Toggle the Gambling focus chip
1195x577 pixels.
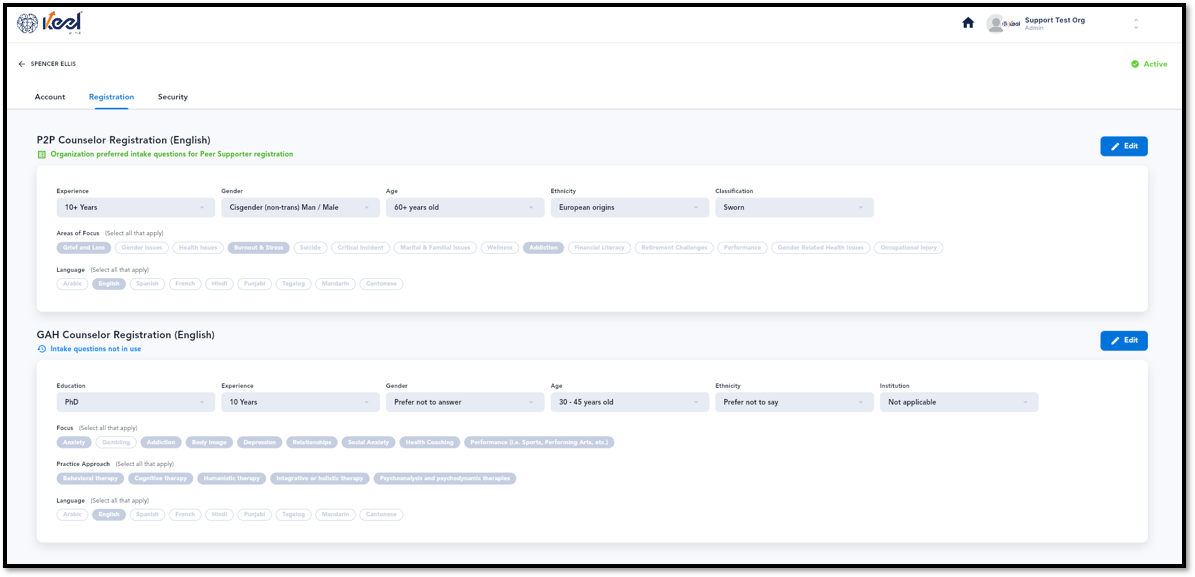[117, 442]
